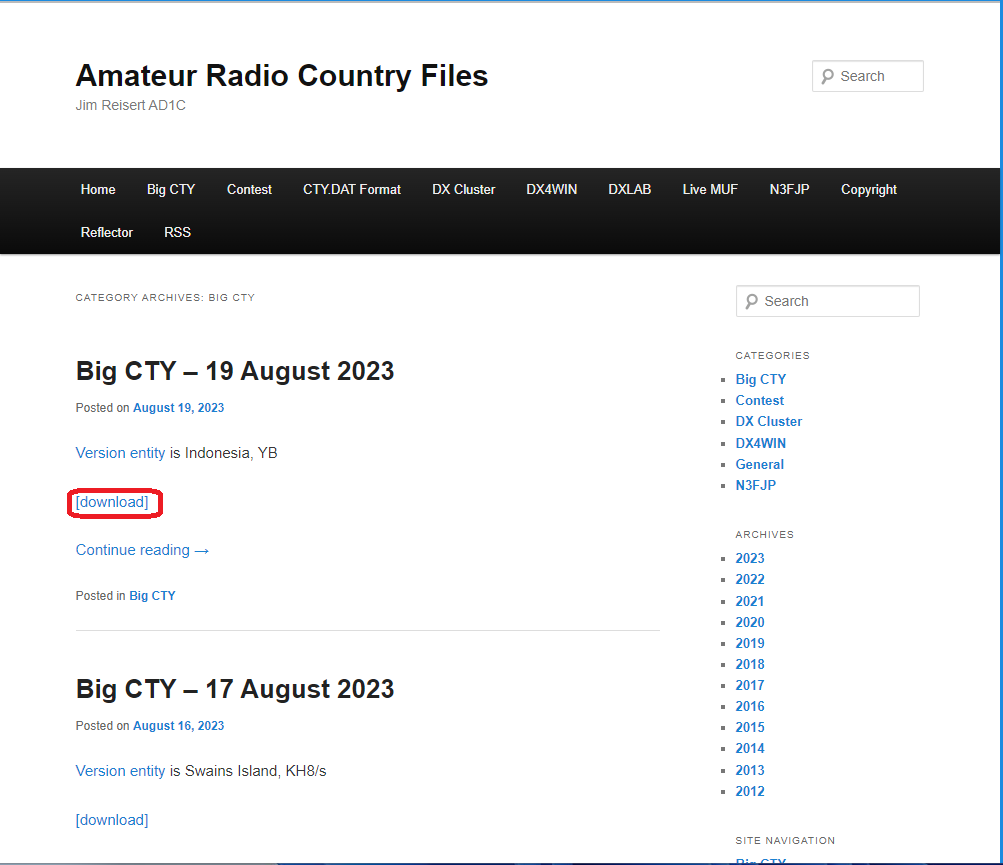Open post Big CTY – 17 August 2023

235,689
